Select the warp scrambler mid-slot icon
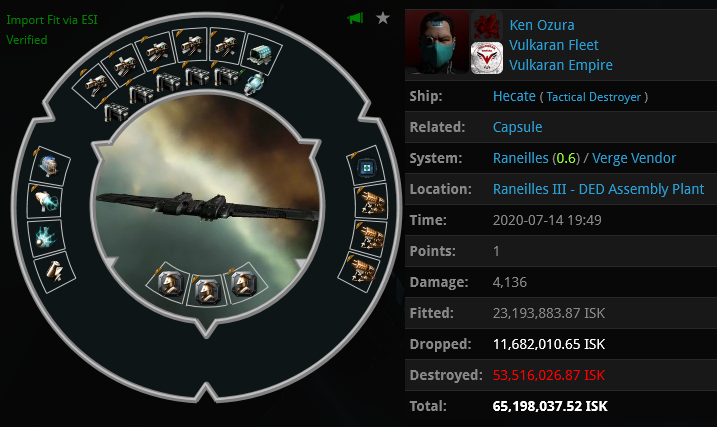Image resolution: width=717 pixels, height=427 pixels. coord(46,238)
